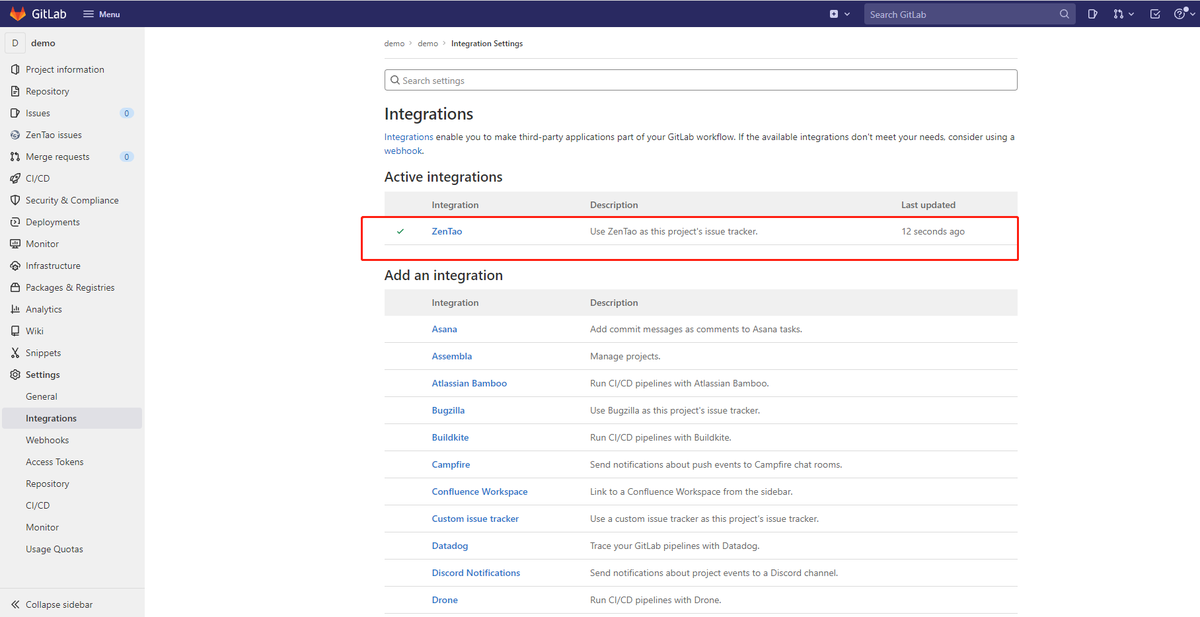The image size is (1200, 617).
Task: Open the Bugzilla integration
Action: coord(448,410)
